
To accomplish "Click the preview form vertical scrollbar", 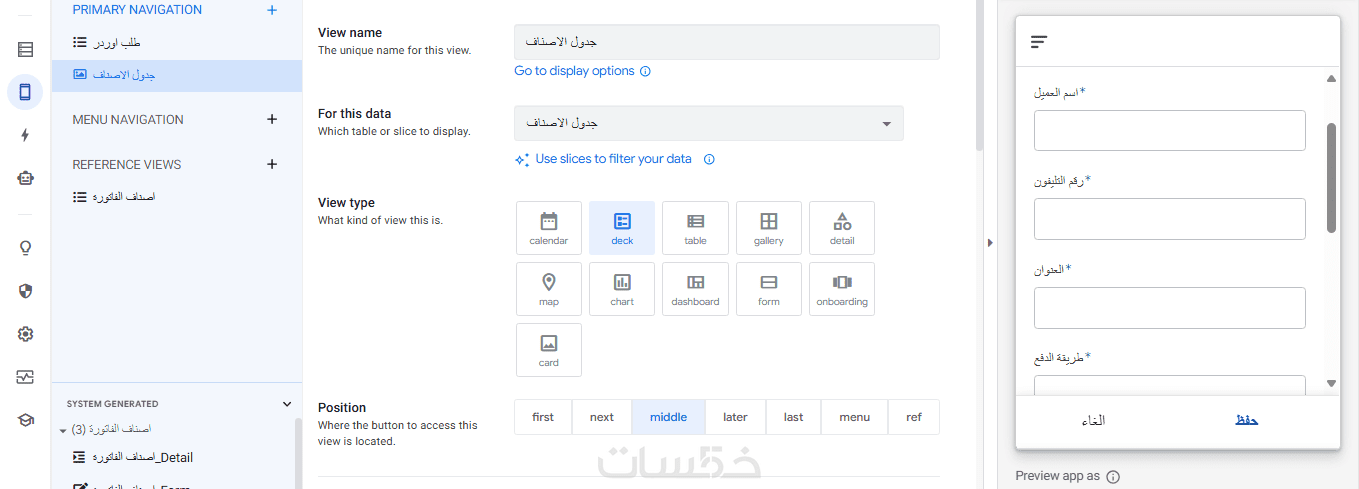I will pyautogui.click(x=1331, y=178).
